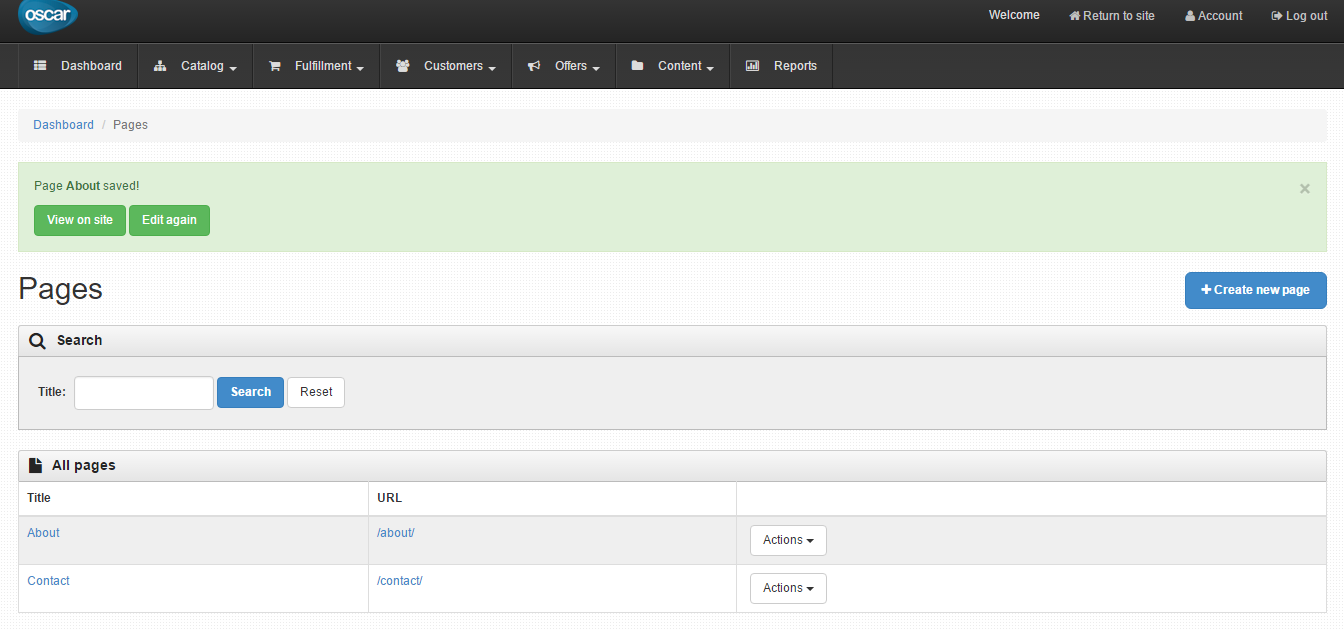Click the Page About saved message text
The width and height of the screenshot is (1344, 631).
coord(87,186)
